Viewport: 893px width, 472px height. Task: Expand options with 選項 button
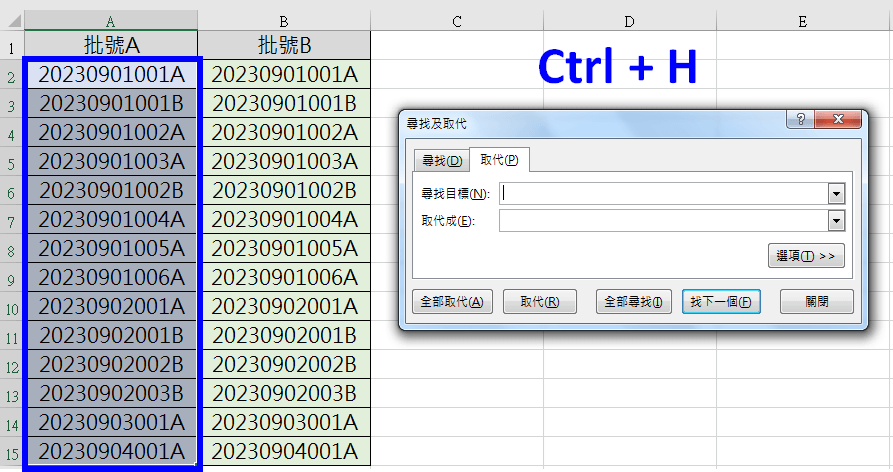(x=806, y=256)
